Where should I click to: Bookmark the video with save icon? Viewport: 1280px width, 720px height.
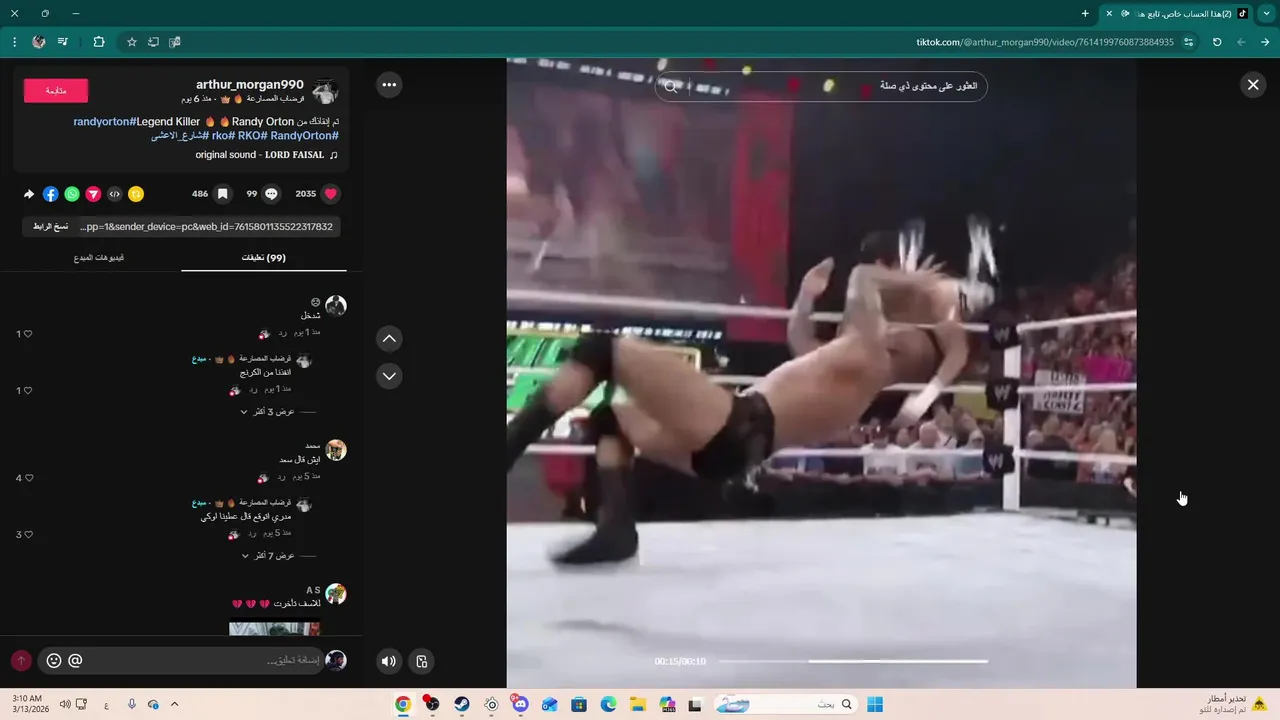coord(223,194)
